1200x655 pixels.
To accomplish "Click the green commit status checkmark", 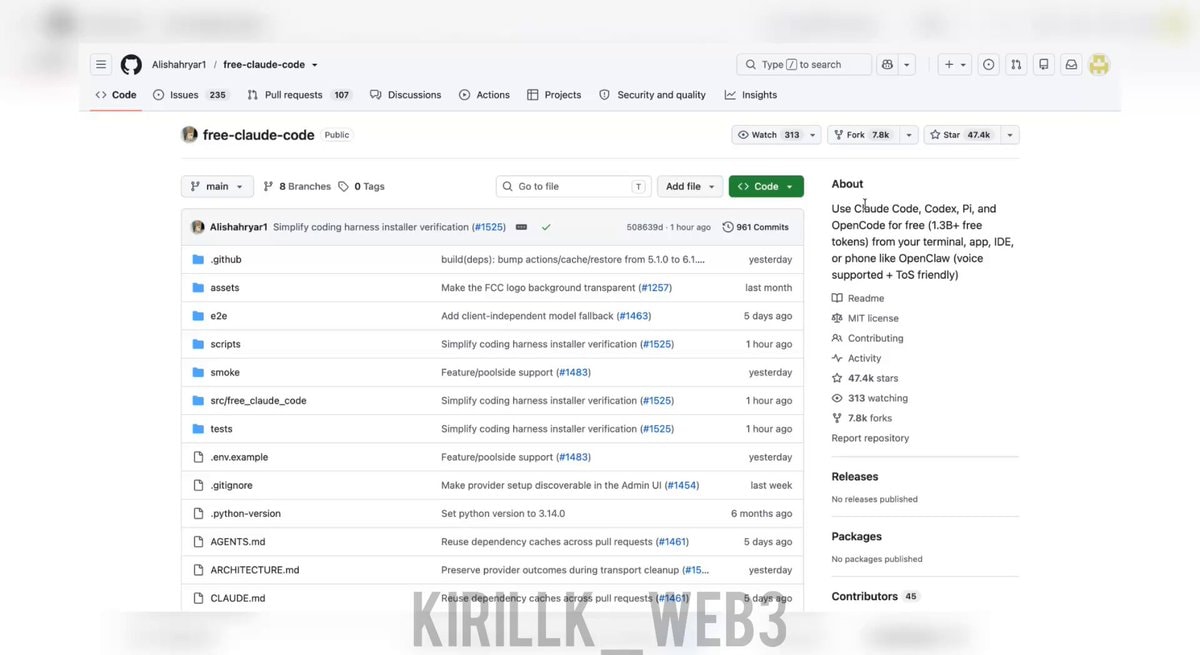I will point(546,227).
